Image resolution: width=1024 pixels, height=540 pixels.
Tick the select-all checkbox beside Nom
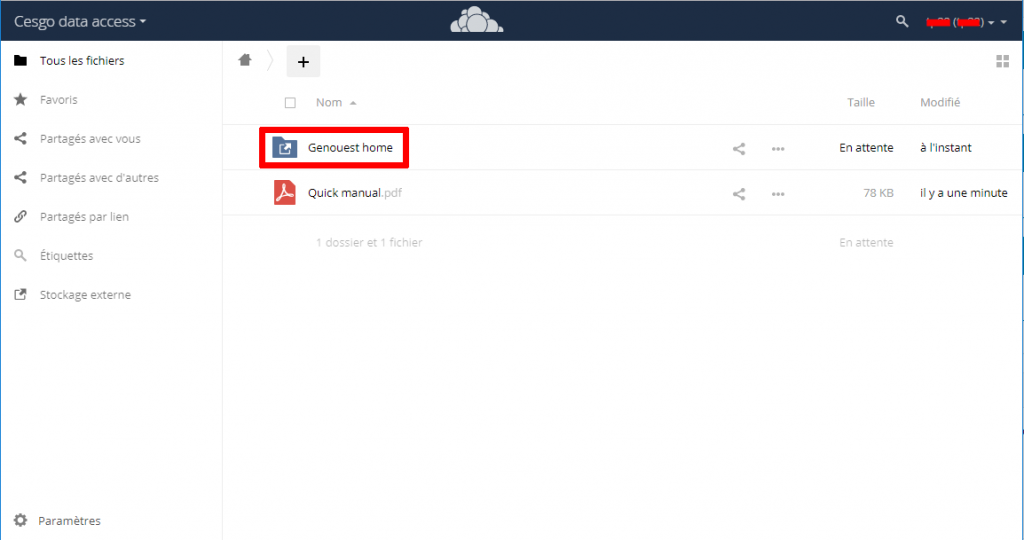(290, 103)
